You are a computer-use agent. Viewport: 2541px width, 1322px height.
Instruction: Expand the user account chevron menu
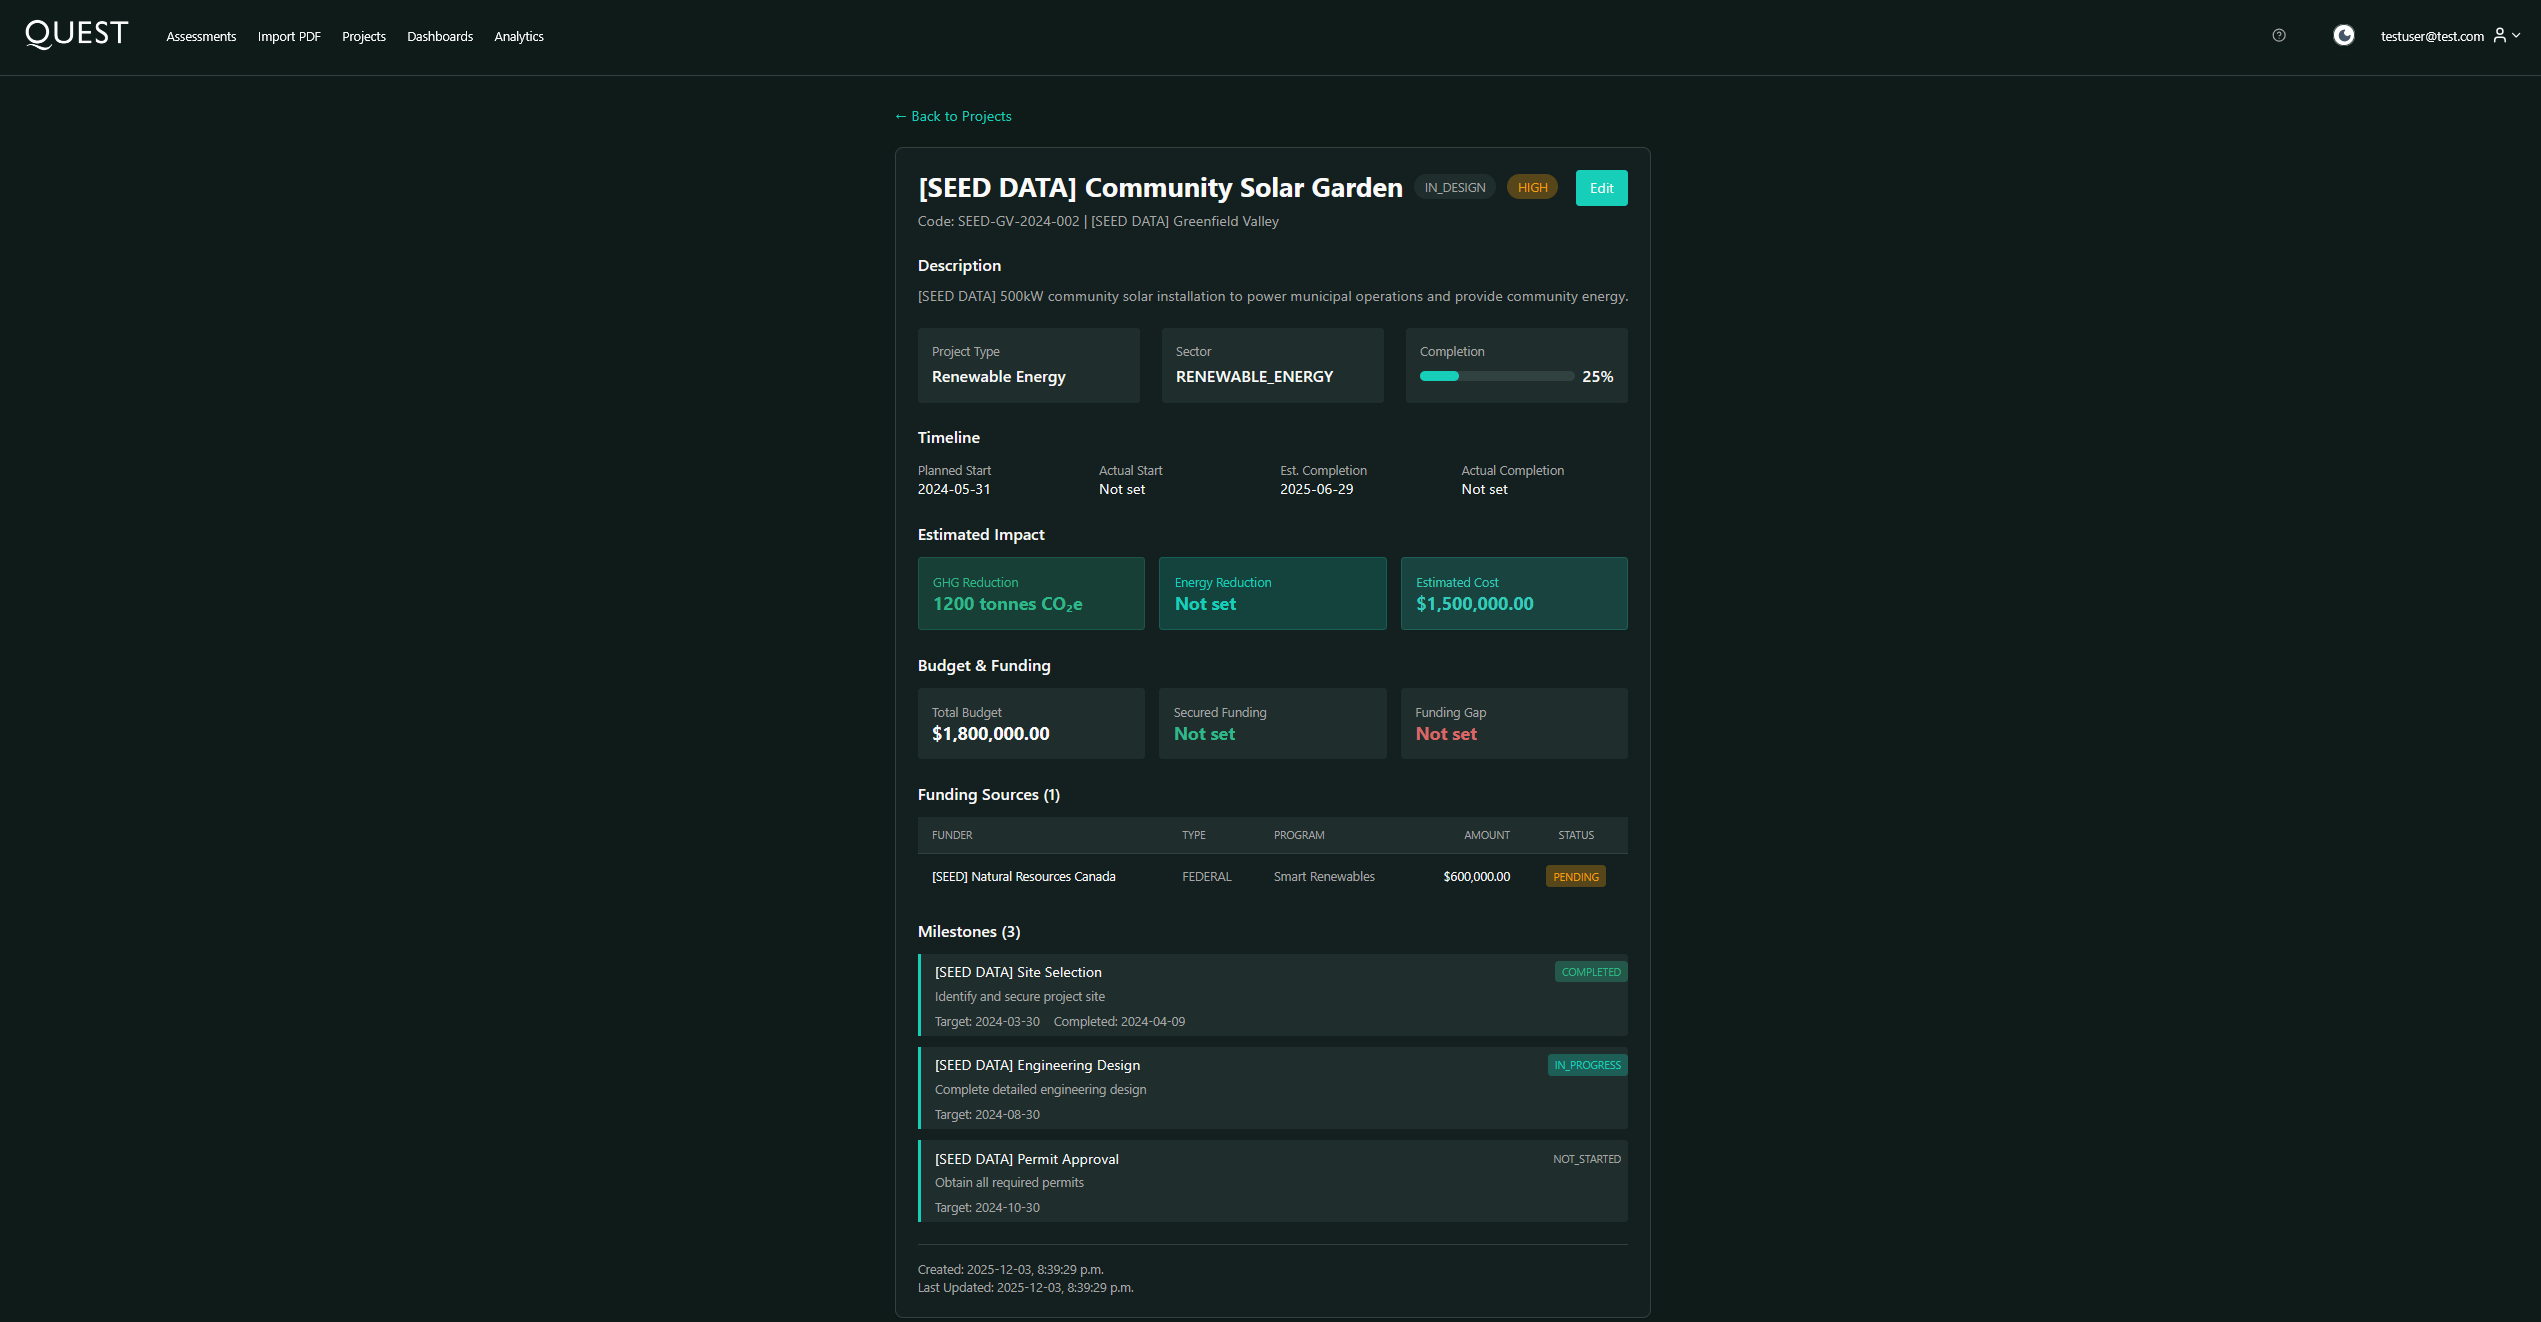(2516, 35)
